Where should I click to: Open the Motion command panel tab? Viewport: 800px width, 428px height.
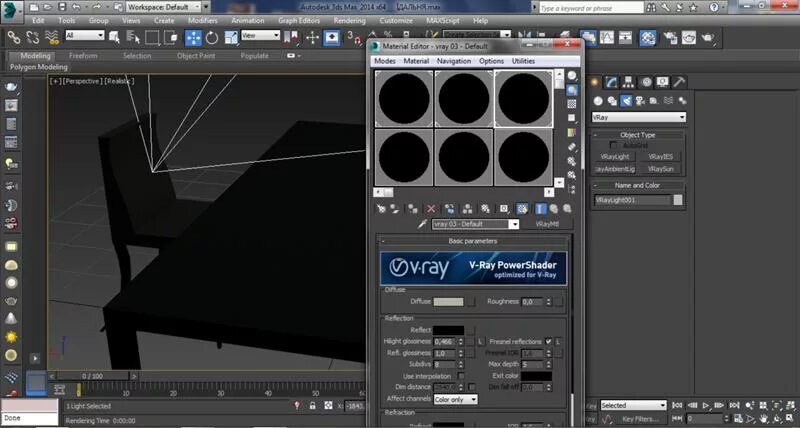point(646,82)
